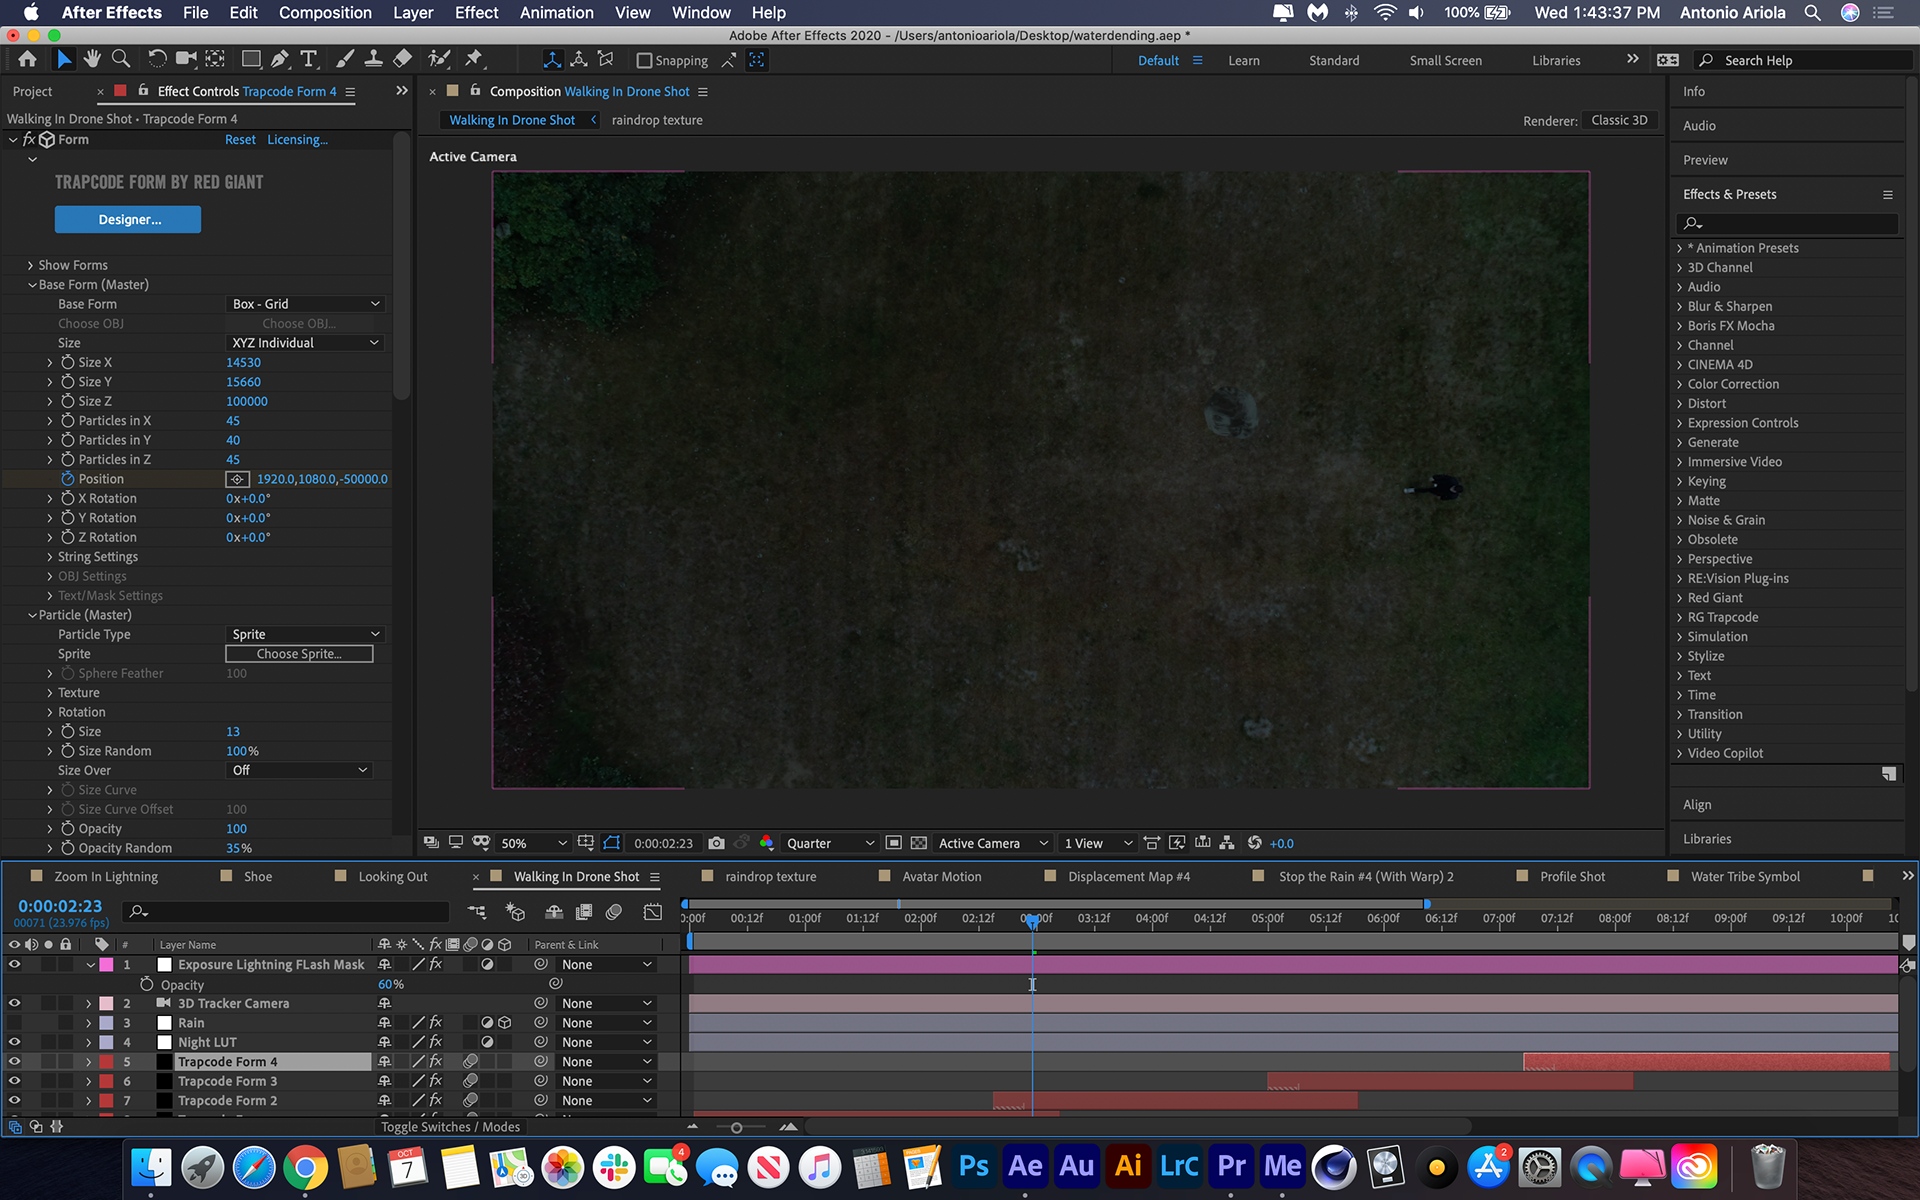Open the Base Form dropdown
The image size is (1920, 1200).
305,304
